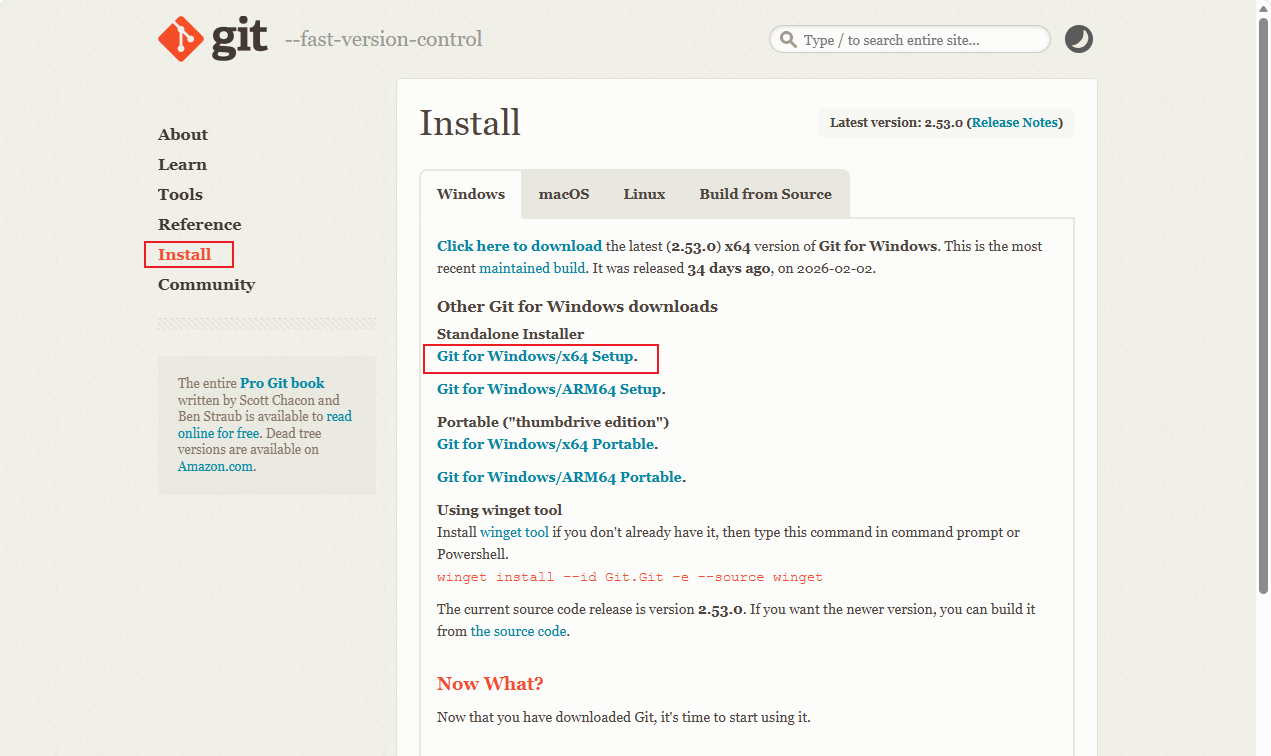Download Git for Windows/ARM64 Setup
Viewport: 1271px width, 756px height.
coord(549,389)
